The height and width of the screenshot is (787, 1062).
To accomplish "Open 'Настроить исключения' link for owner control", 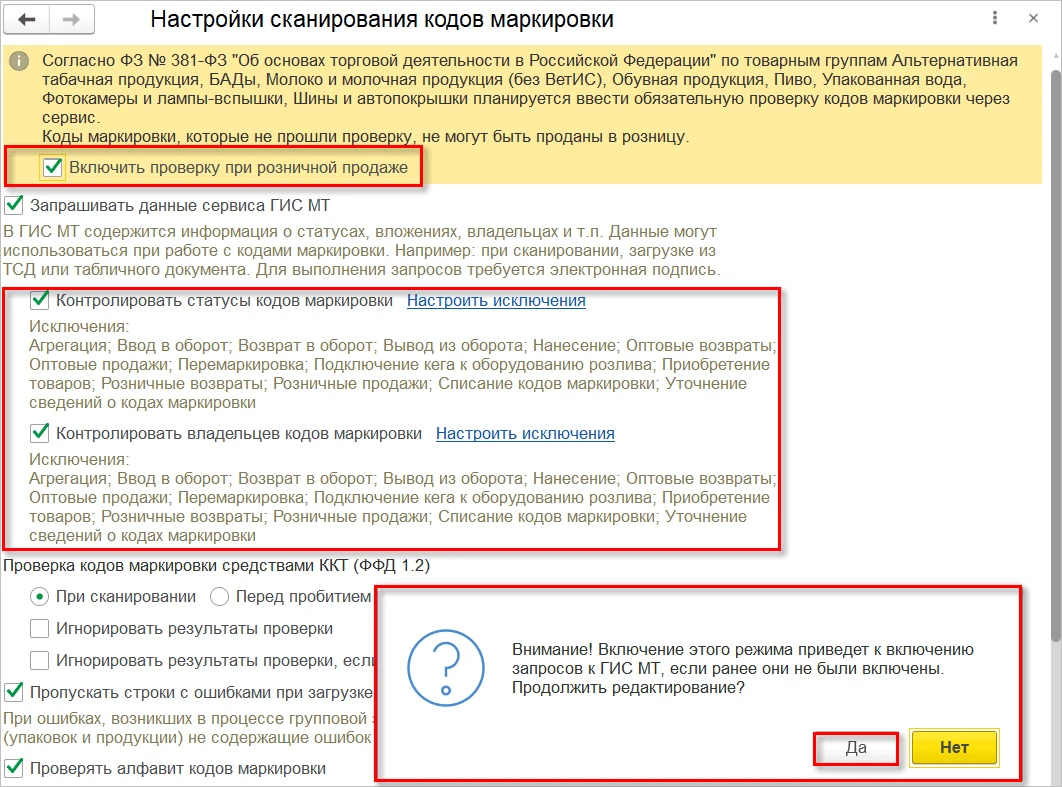I will (525, 433).
